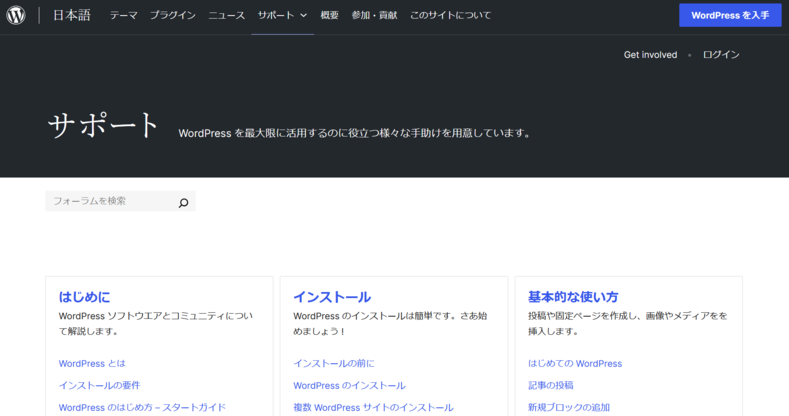Viewport: 789px width, 416px height.
Task: Expand the サポート menu chevron
Action: [x=303, y=16]
